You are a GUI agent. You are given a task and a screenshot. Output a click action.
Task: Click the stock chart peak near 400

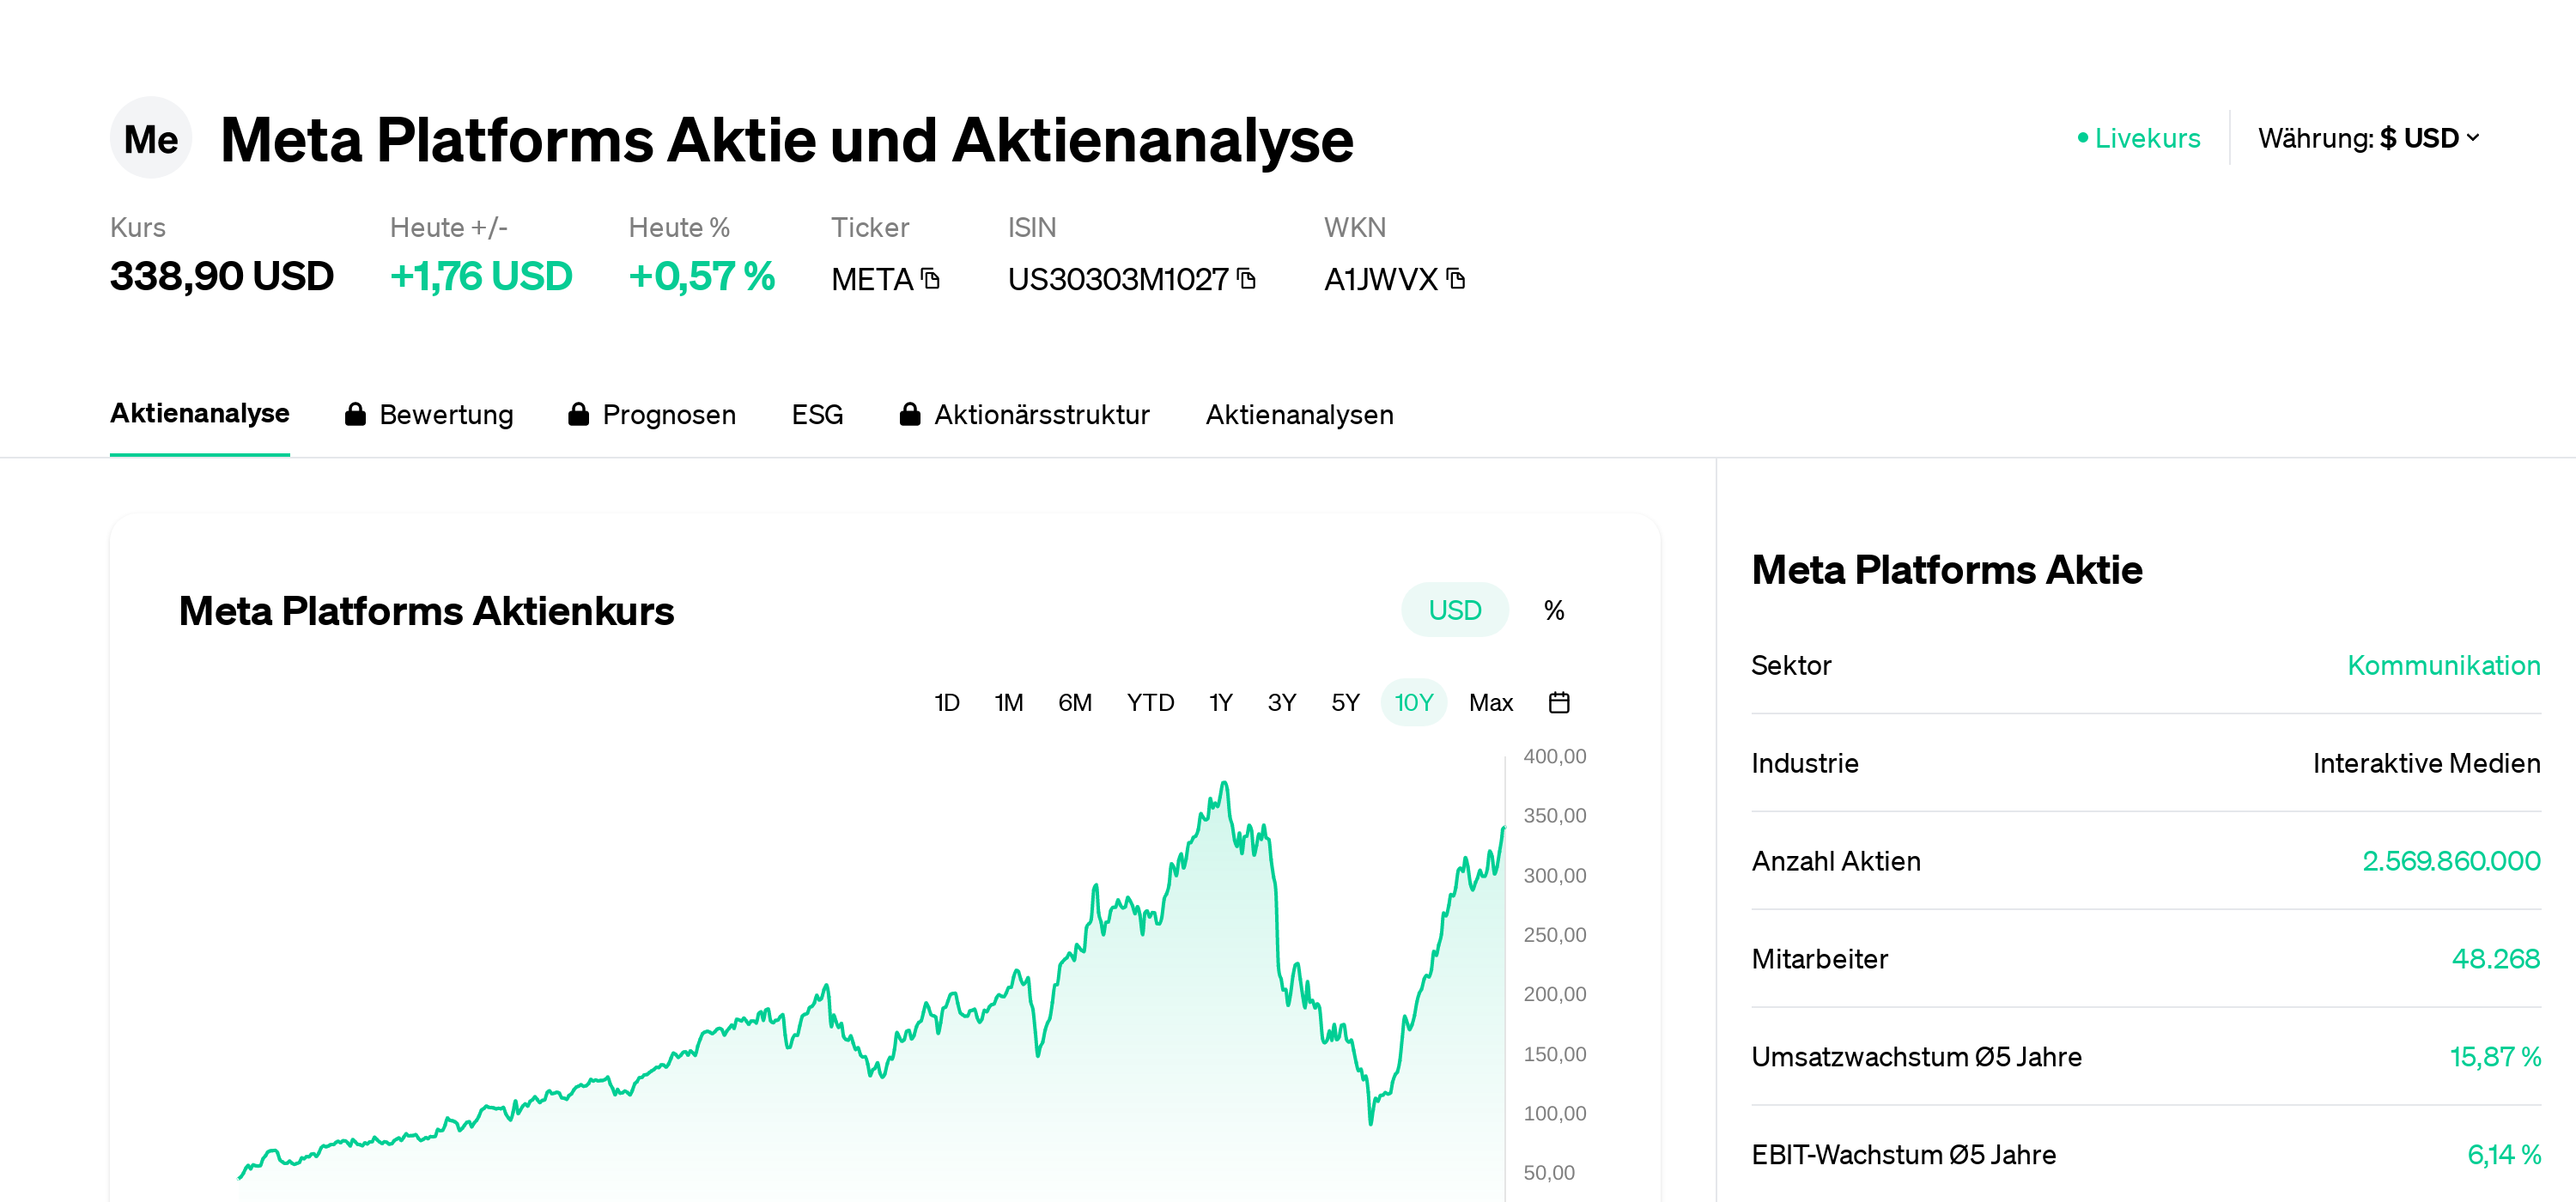pos(1224,785)
